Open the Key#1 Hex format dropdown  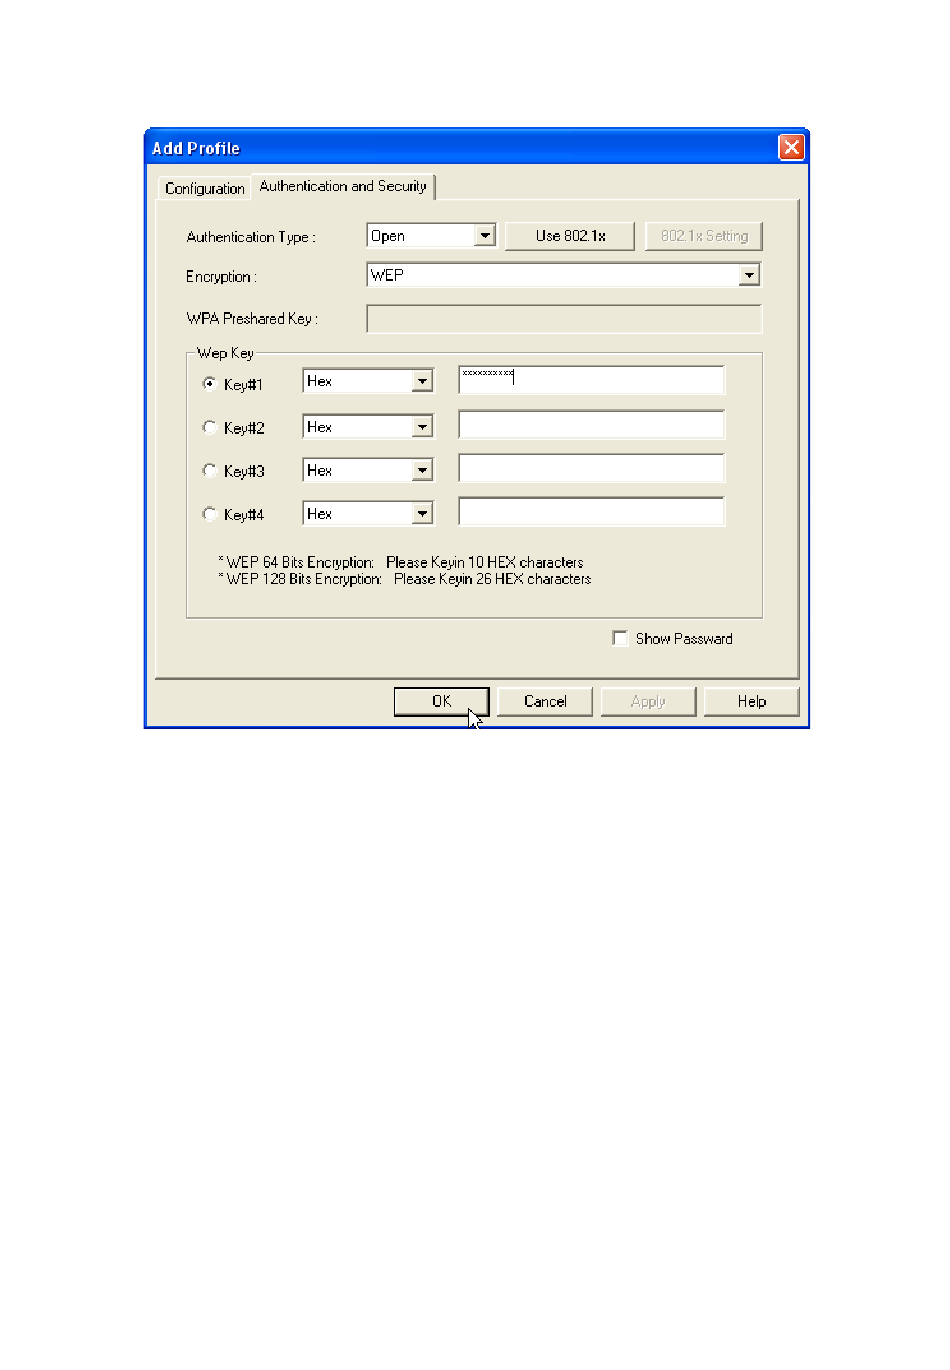tap(423, 381)
